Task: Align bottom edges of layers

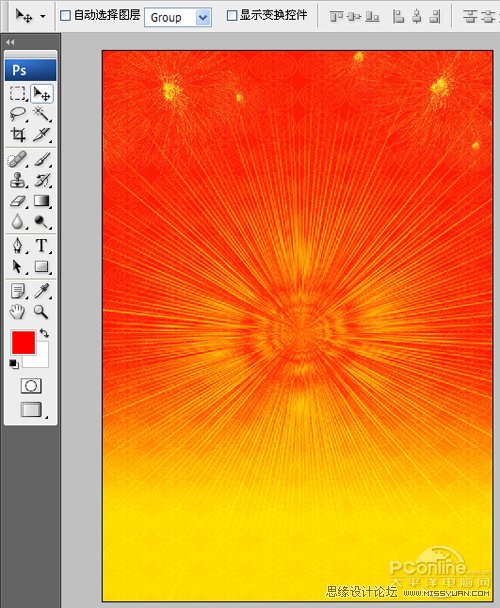Action: pos(372,16)
